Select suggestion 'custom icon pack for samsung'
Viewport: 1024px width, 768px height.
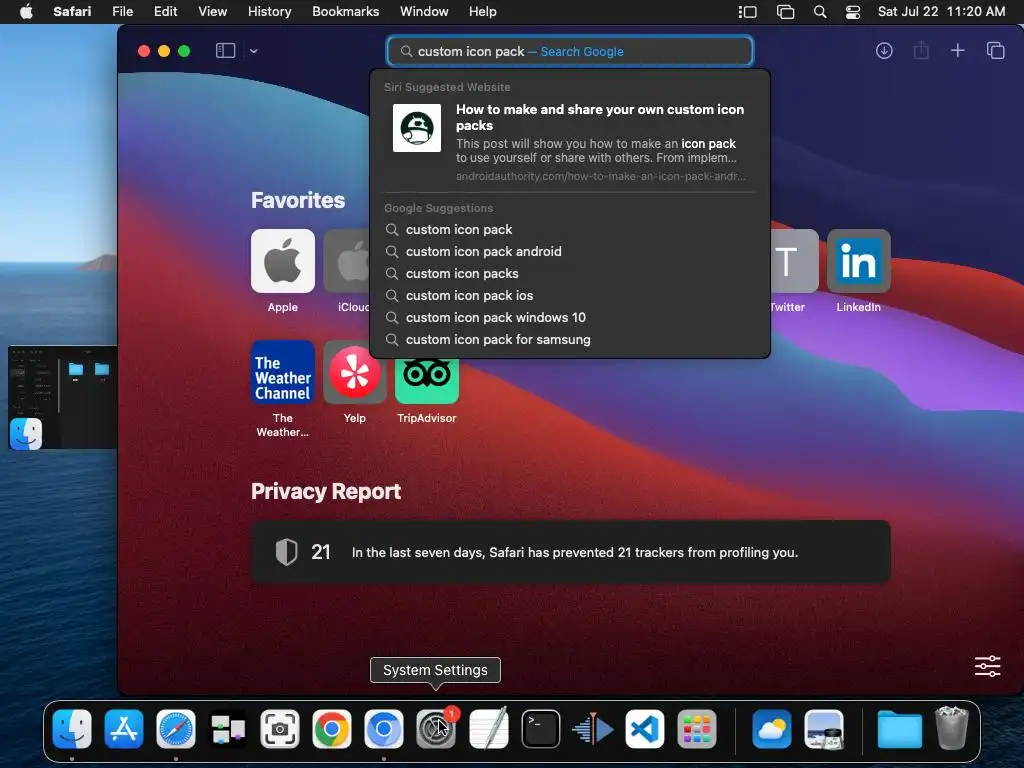(569, 340)
